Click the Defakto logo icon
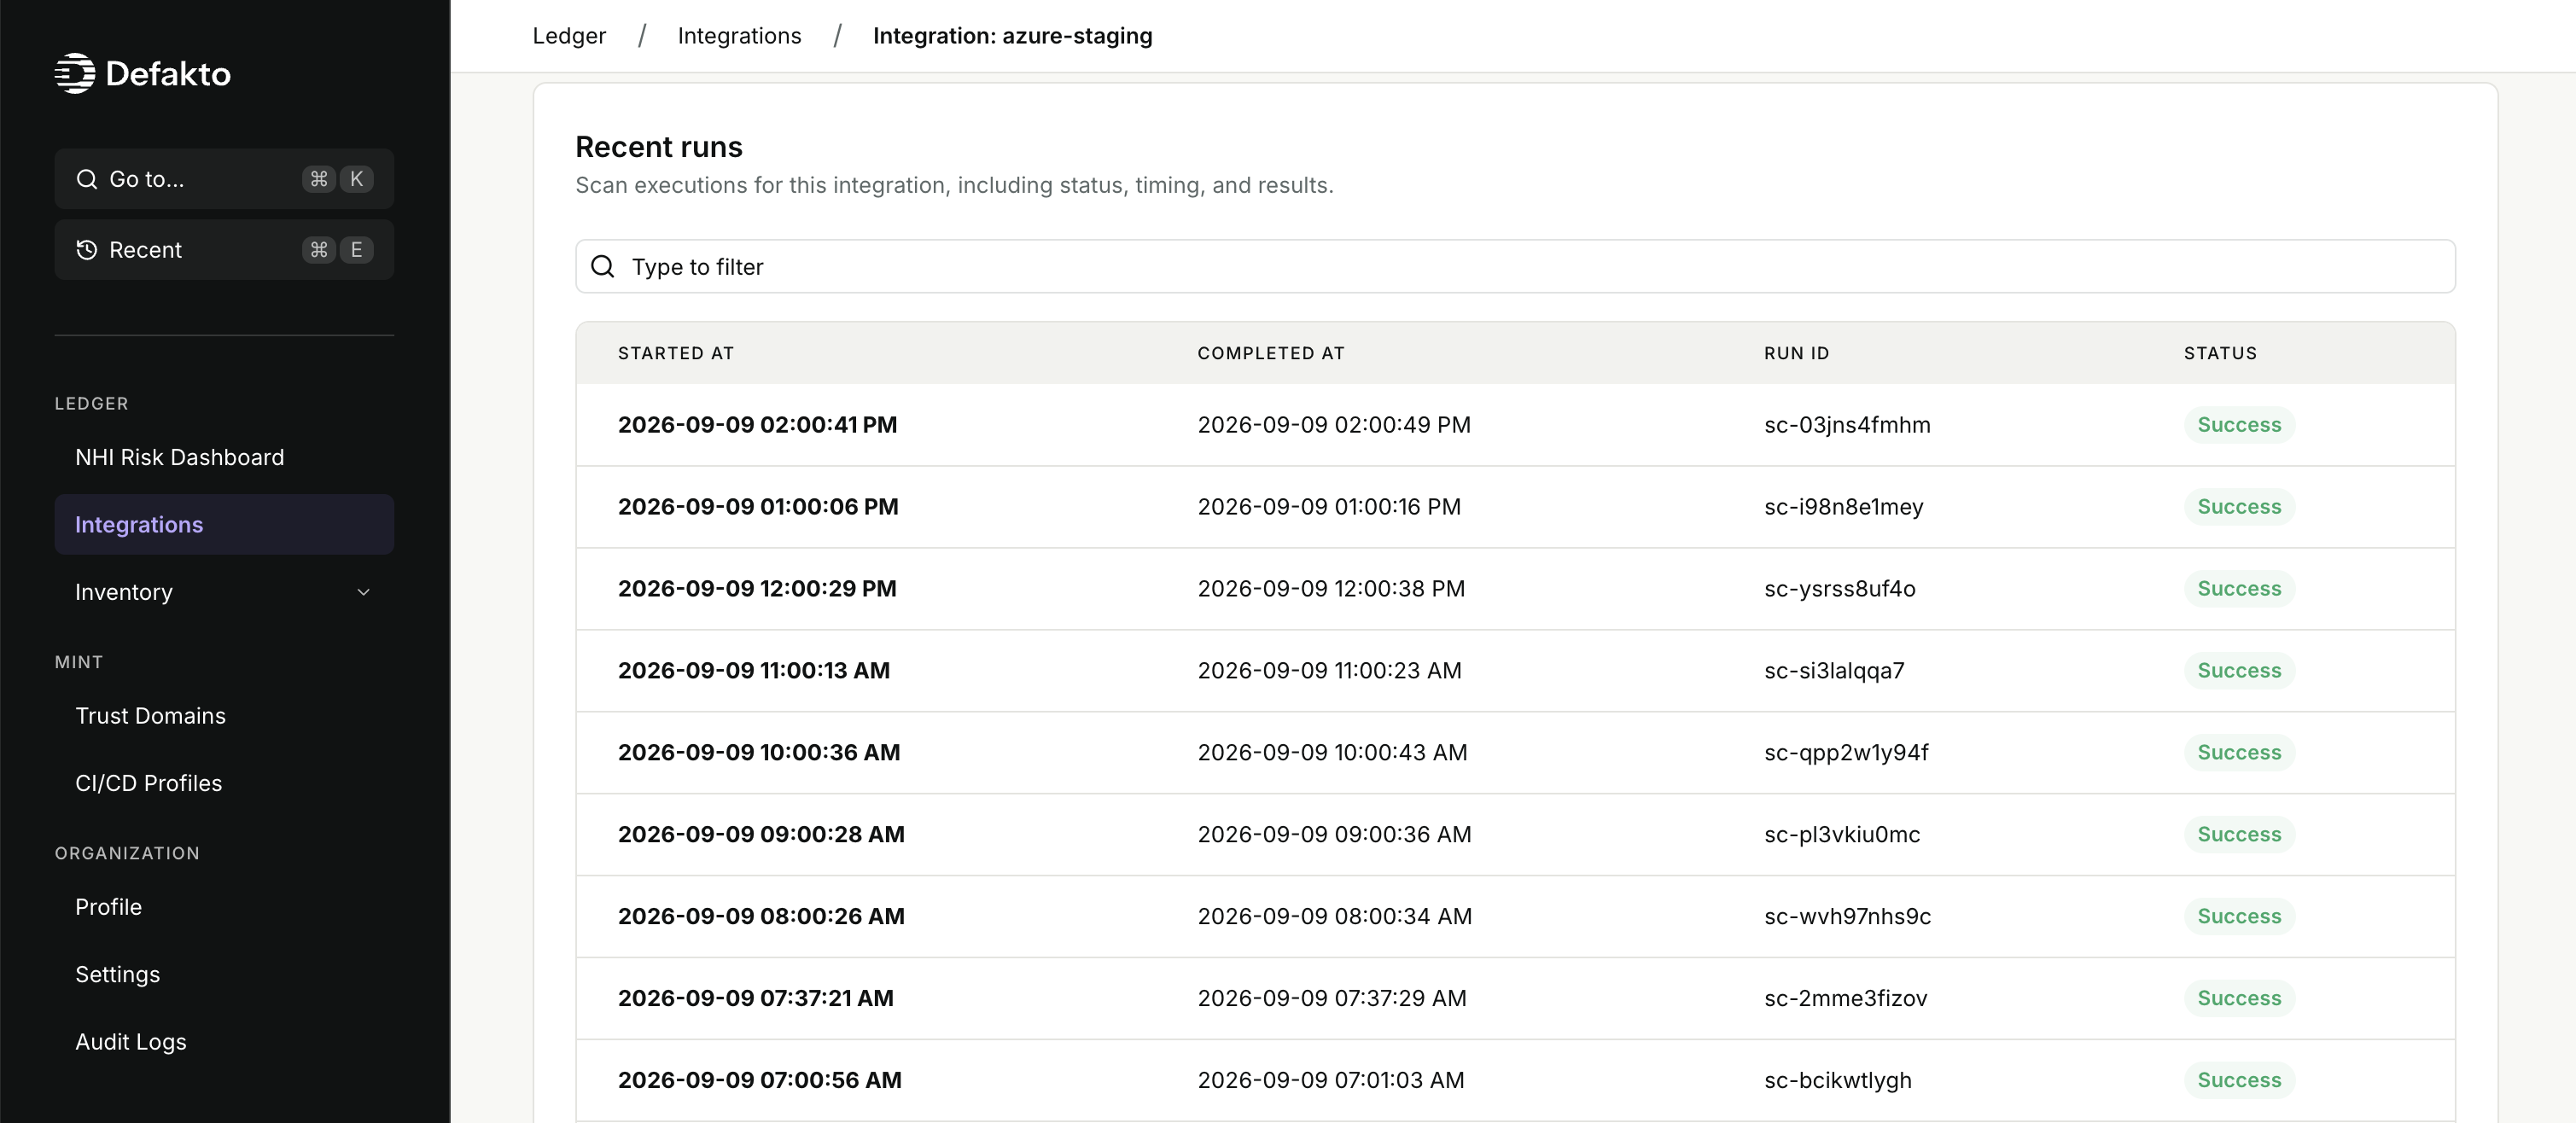This screenshot has width=2576, height=1123. (75, 73)
